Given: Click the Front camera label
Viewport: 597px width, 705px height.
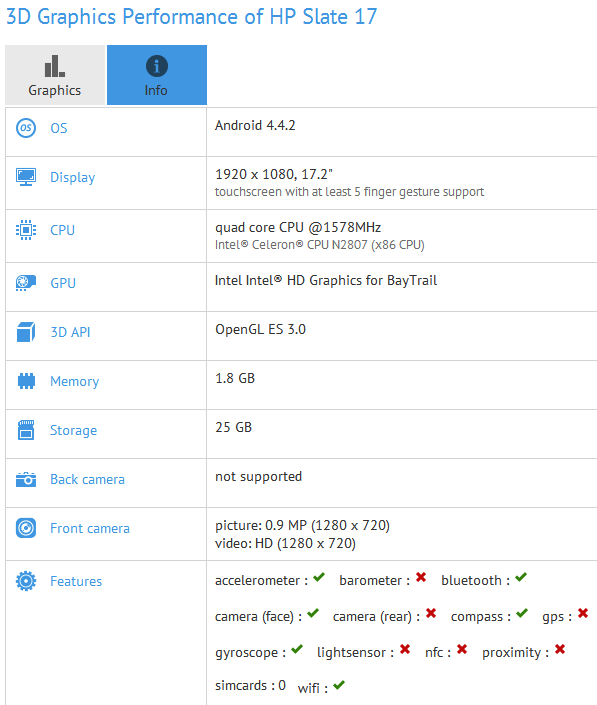Looking at the screenshot, I should [90, 528].
